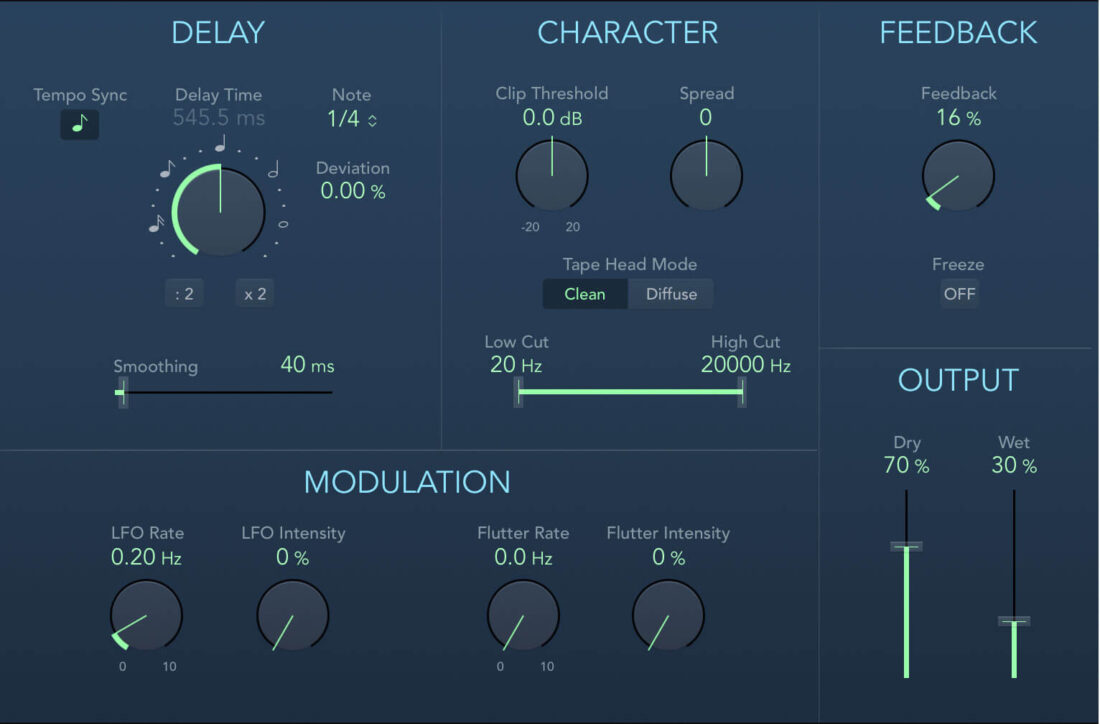Click the Wet output fader handle
The image size is (1100, 724).
pyautogui.click(x=1014, y=621)
